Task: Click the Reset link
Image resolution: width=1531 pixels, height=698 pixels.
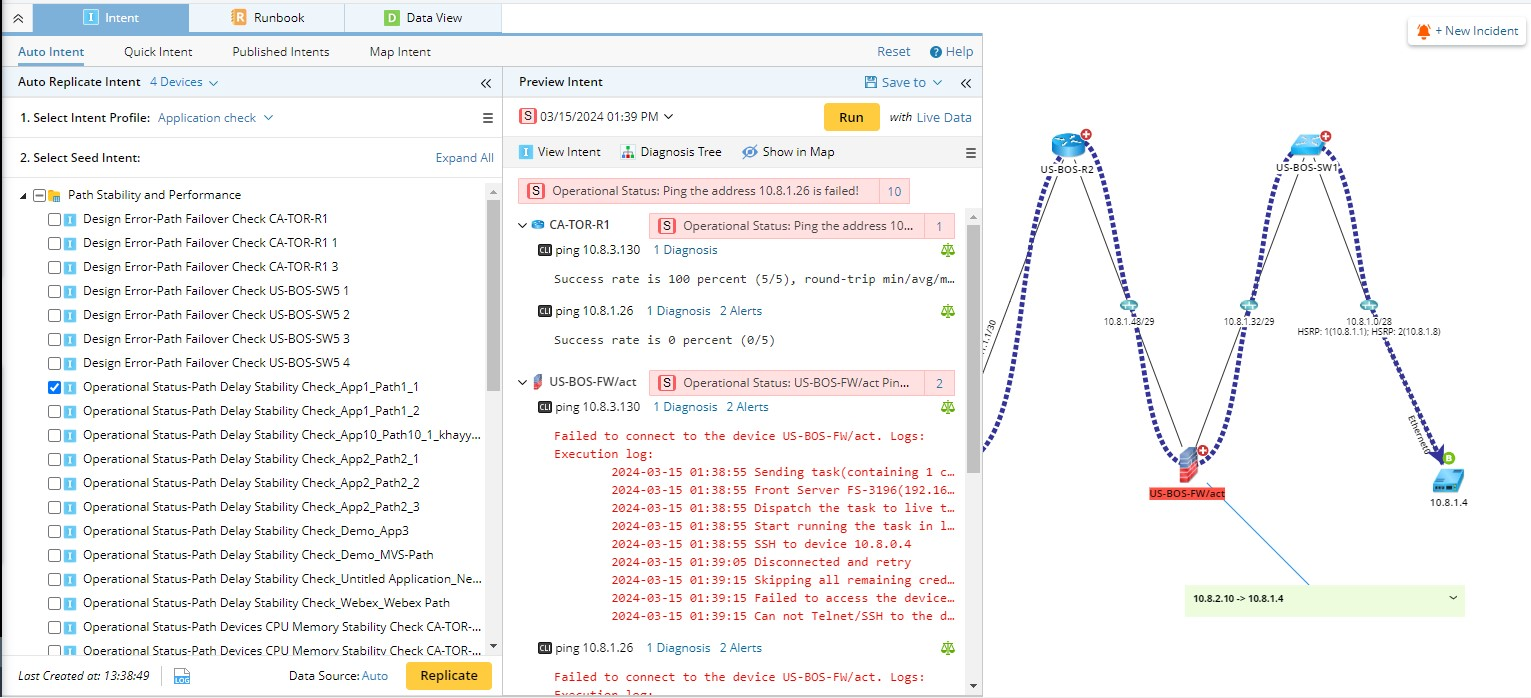Action: [x=894, y=52]
